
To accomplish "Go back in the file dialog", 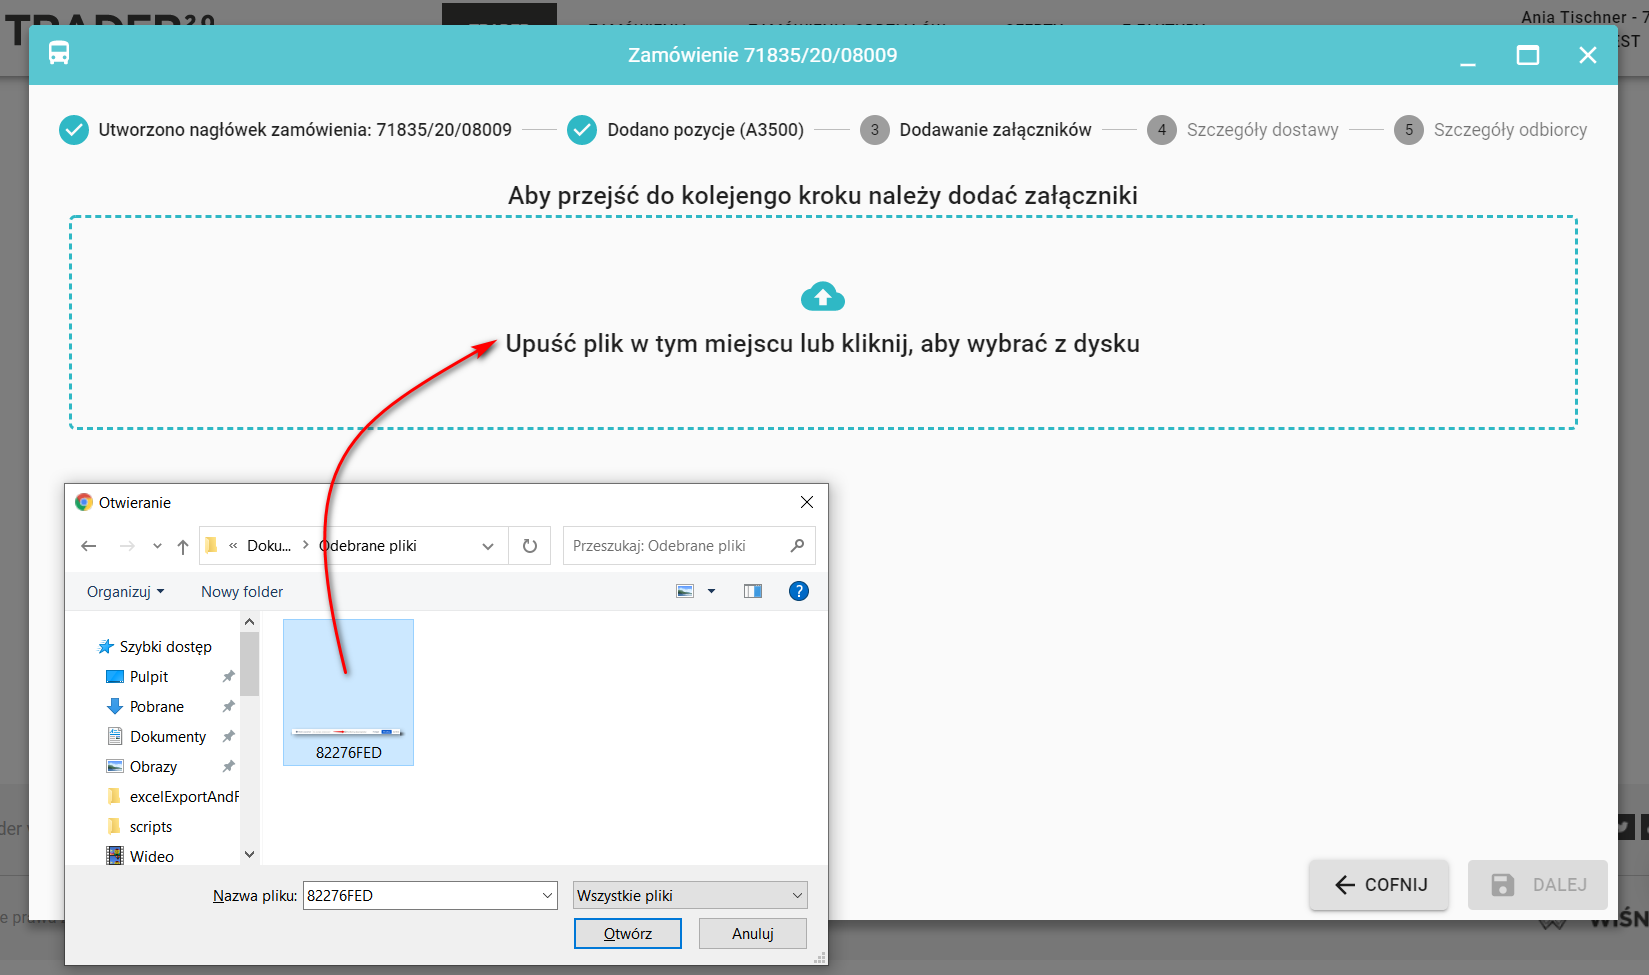I will (89, 546).
